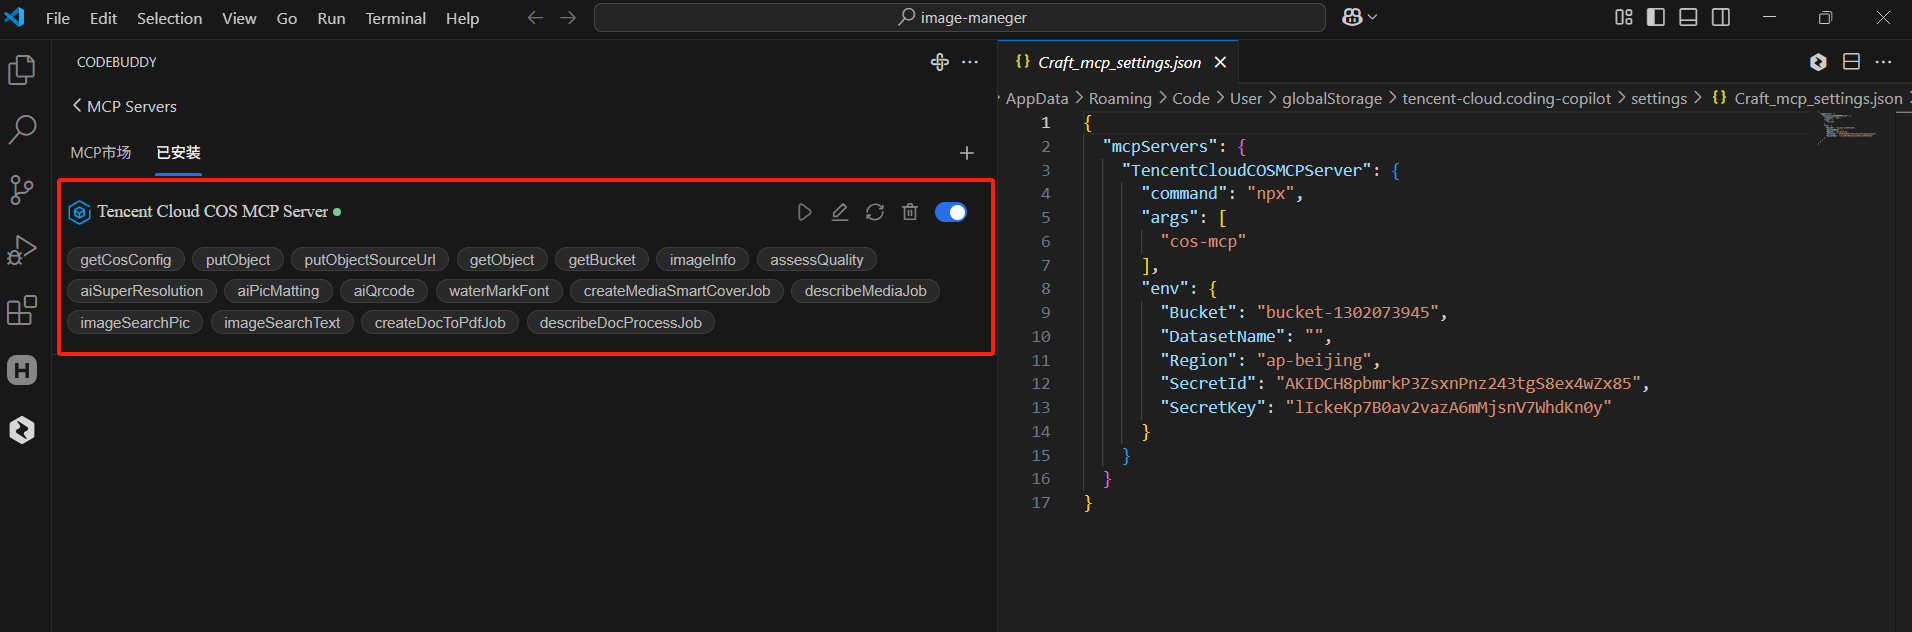This screenshot has height=632, width=1912.
Task: Open the Run and Debug view
Action: point(22,250)
